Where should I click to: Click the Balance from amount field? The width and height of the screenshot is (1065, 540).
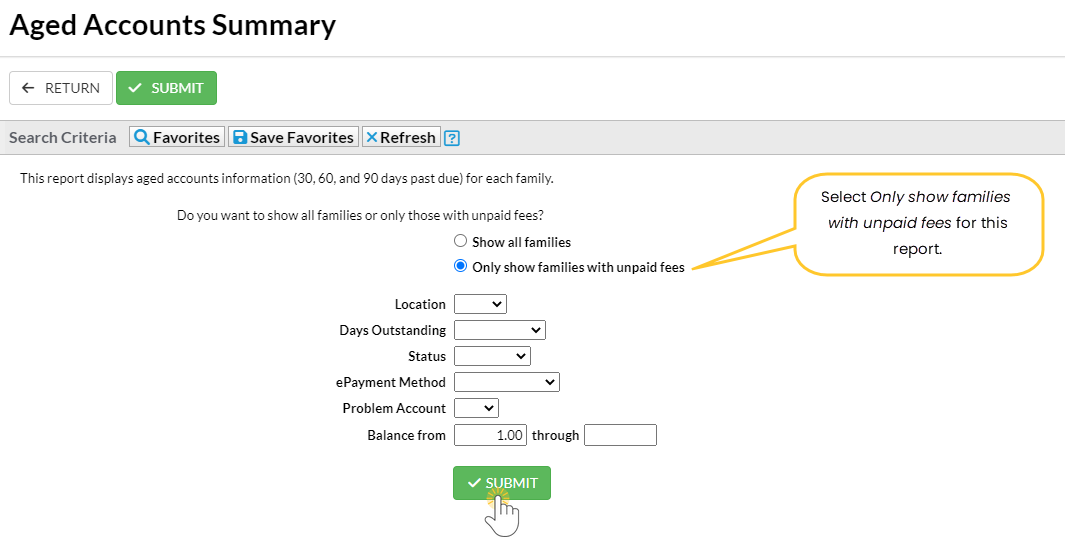[x=490, y=435]
